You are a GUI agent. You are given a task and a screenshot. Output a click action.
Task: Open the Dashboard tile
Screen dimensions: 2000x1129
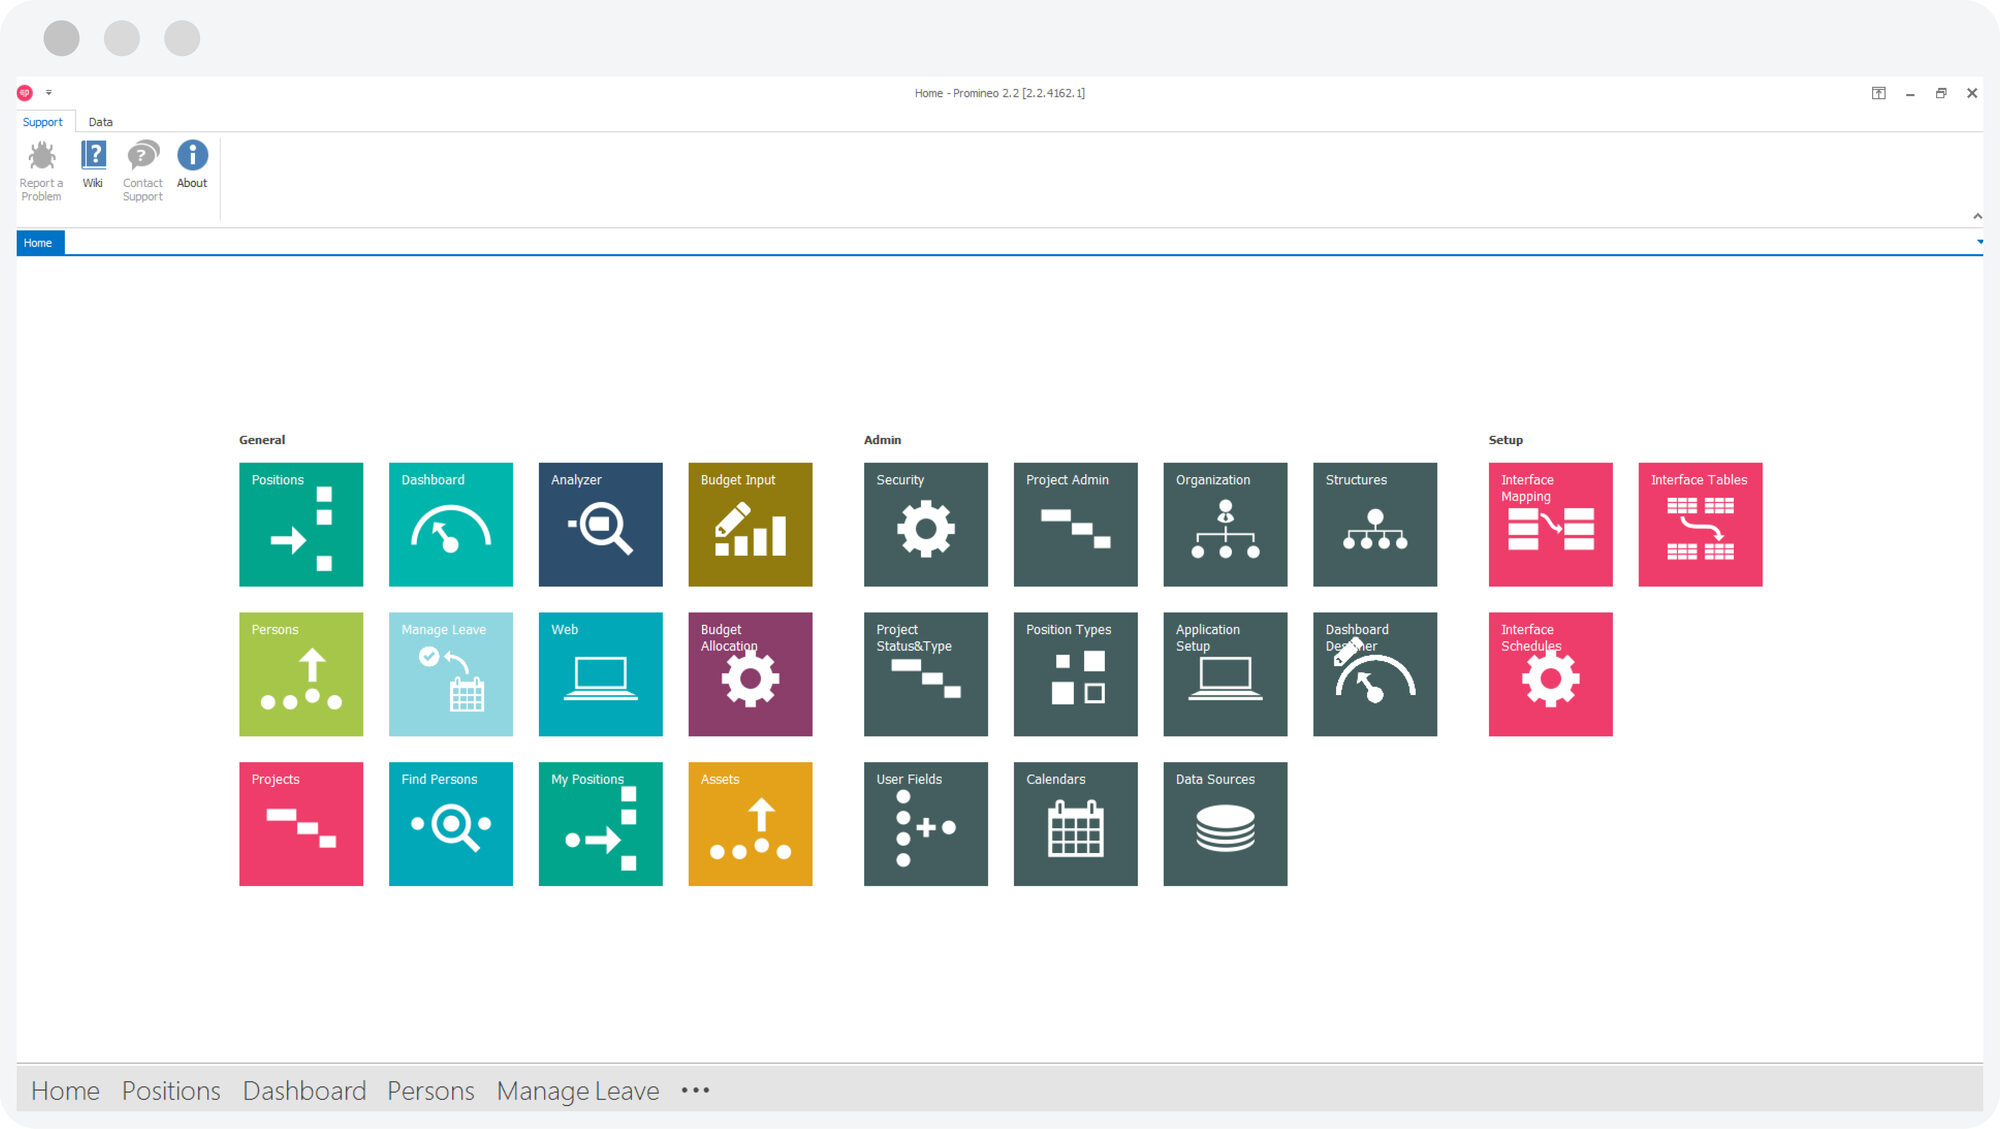click(451, 524)
